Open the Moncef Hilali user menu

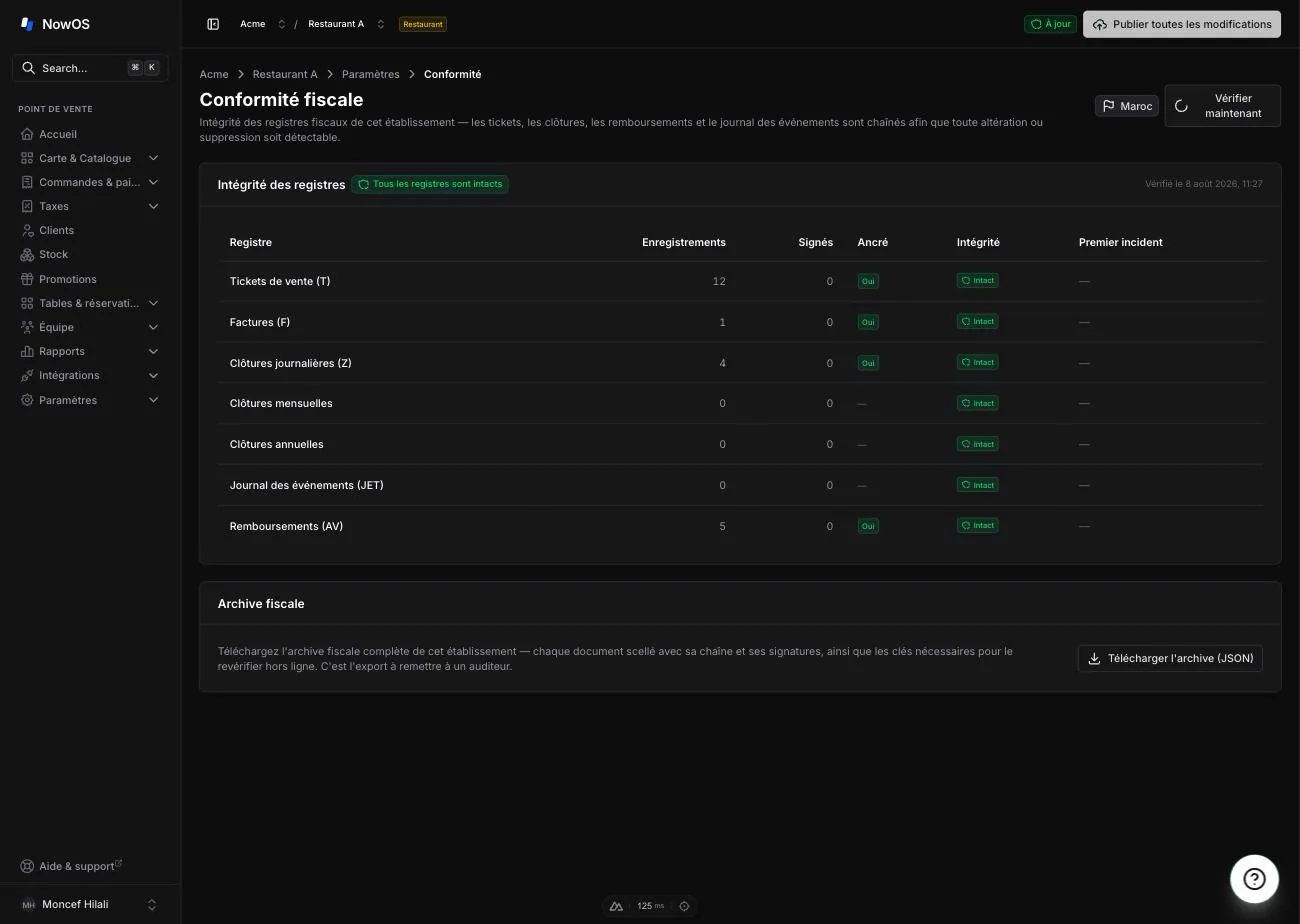pyautogui.click(x=90, y=904)
